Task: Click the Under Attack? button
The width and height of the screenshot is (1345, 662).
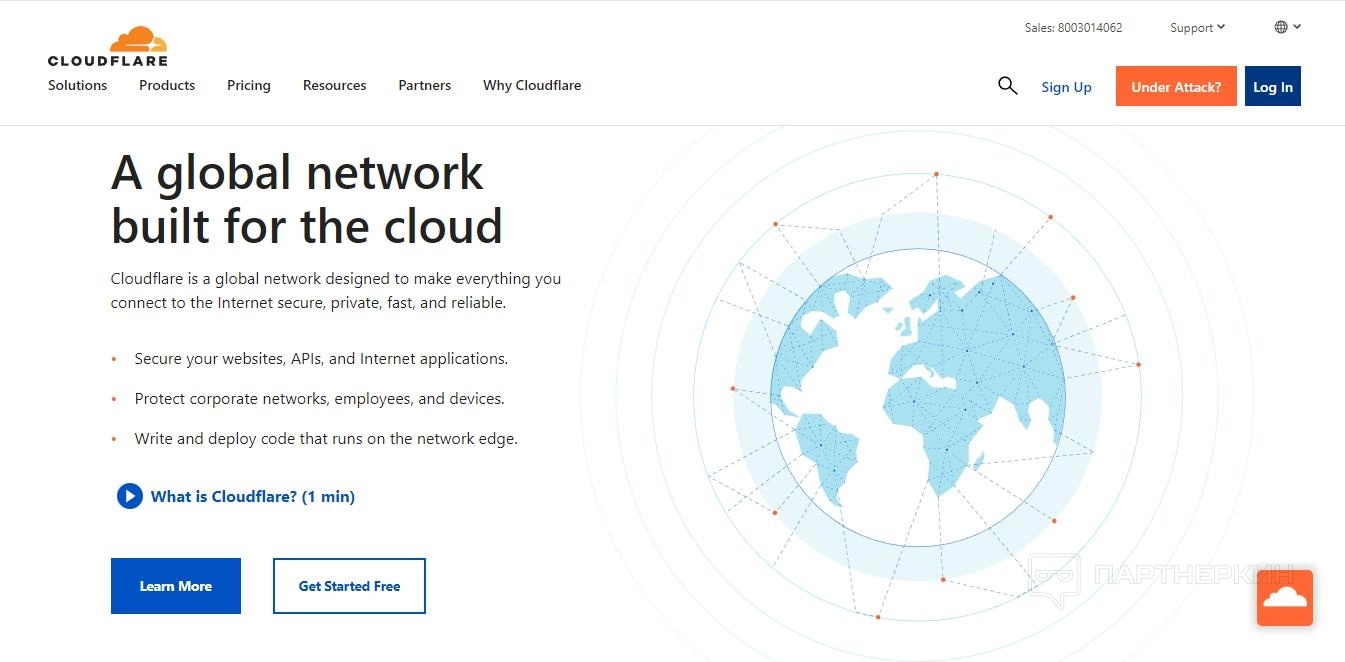Action: point(1176,87)
